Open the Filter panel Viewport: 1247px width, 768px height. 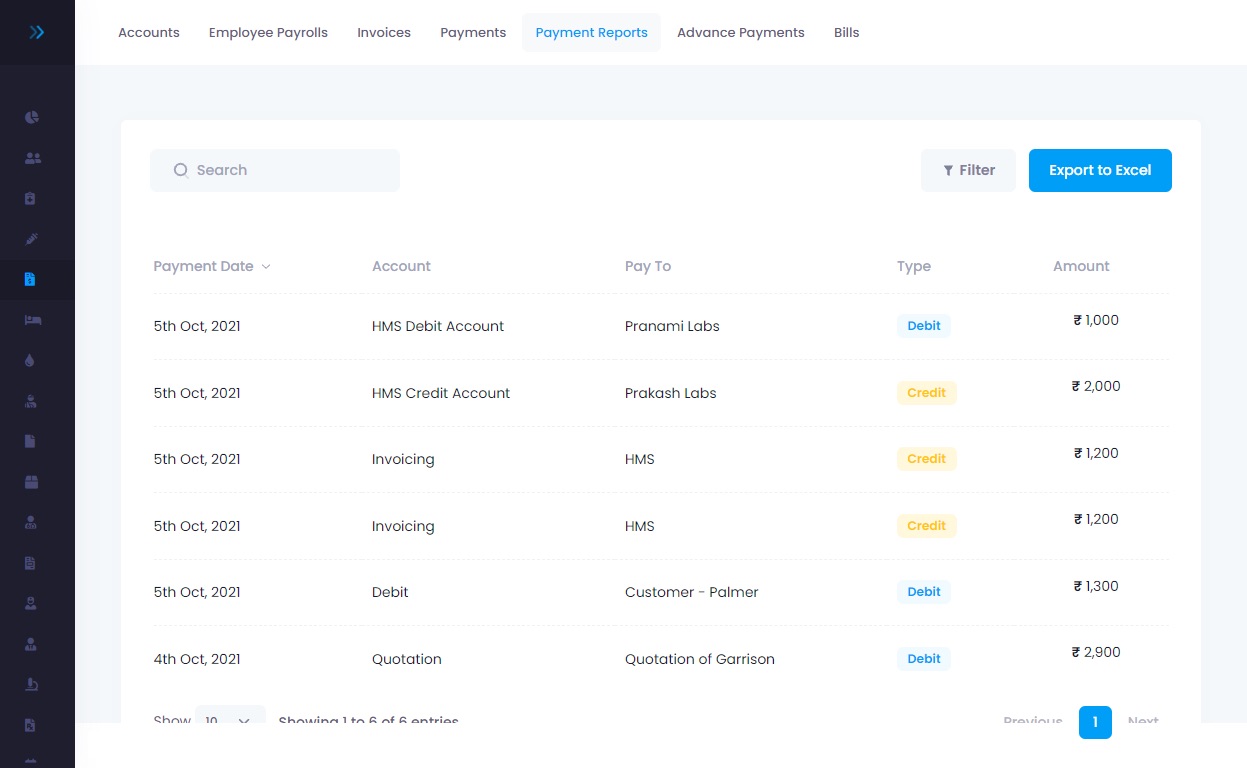coord(968,170)
